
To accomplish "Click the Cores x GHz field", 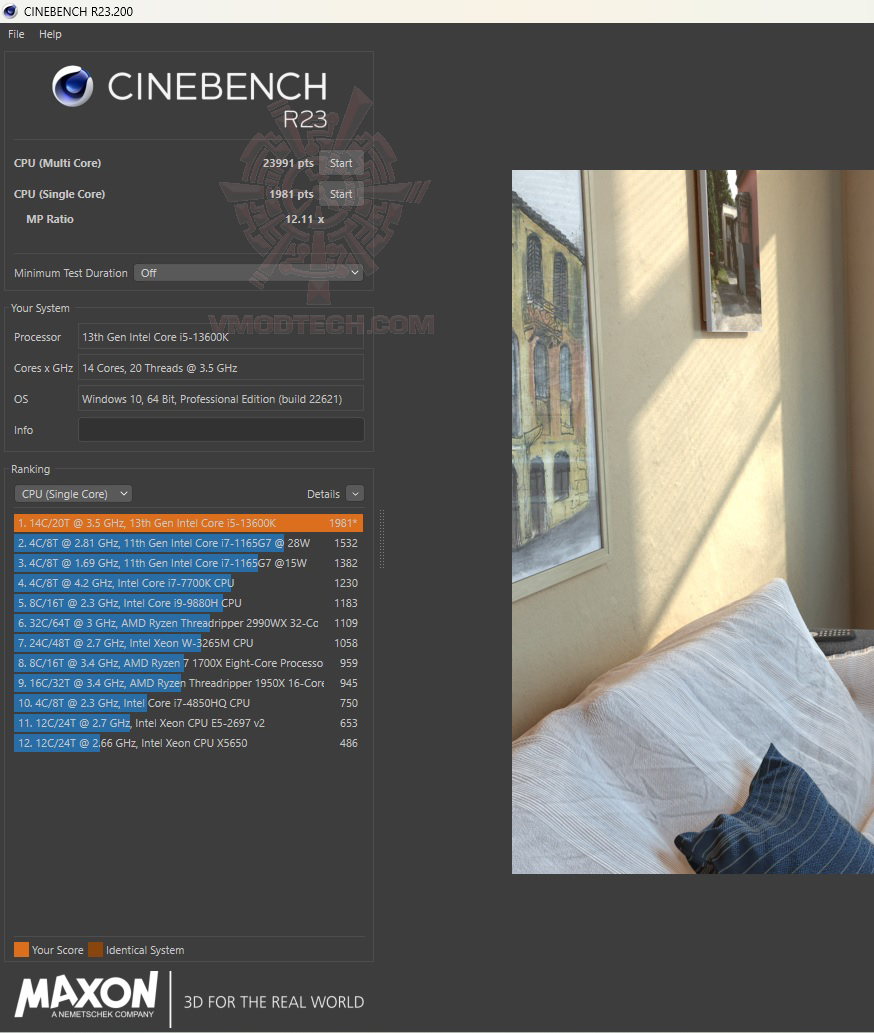I will (x=221, y=368).
